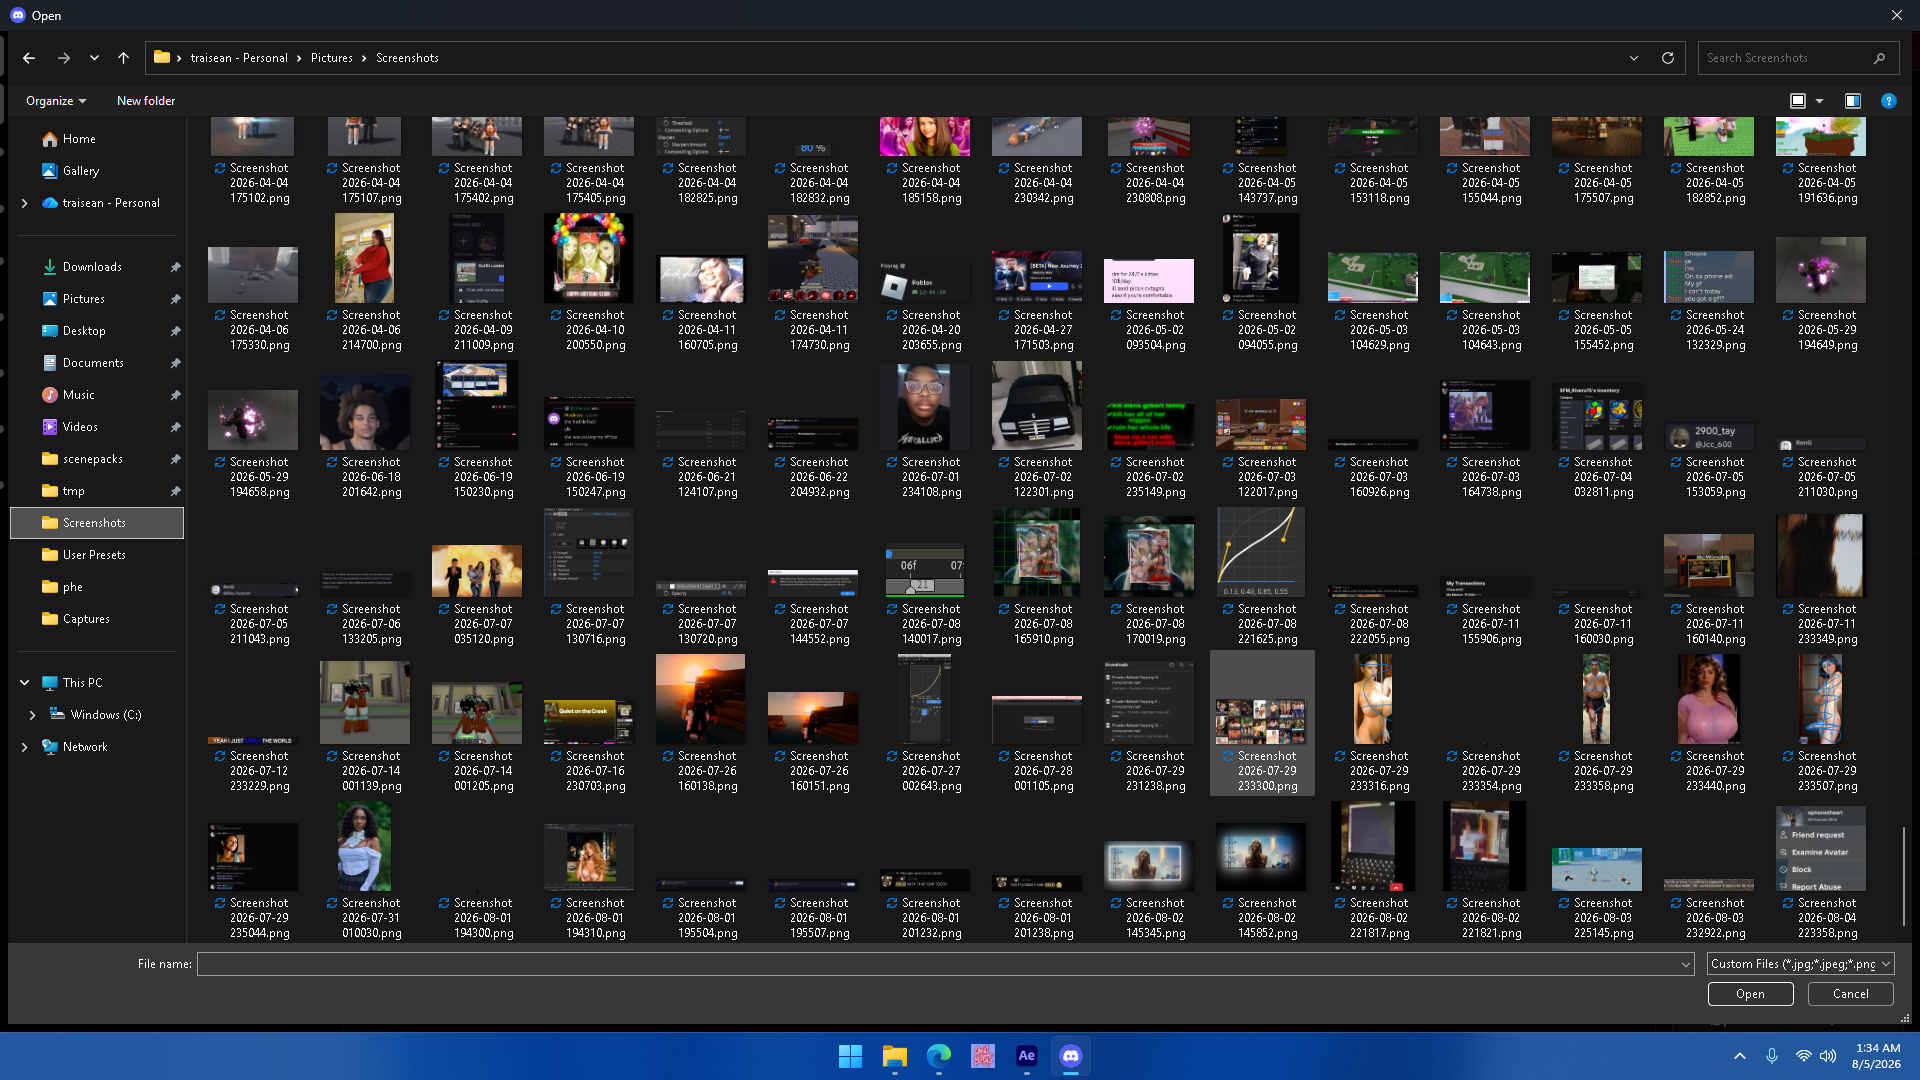Image resolution: width=1920 pixels, height=1080 pixels.
Task: Collapse the This PC tree node
Action: pos(24,683)
